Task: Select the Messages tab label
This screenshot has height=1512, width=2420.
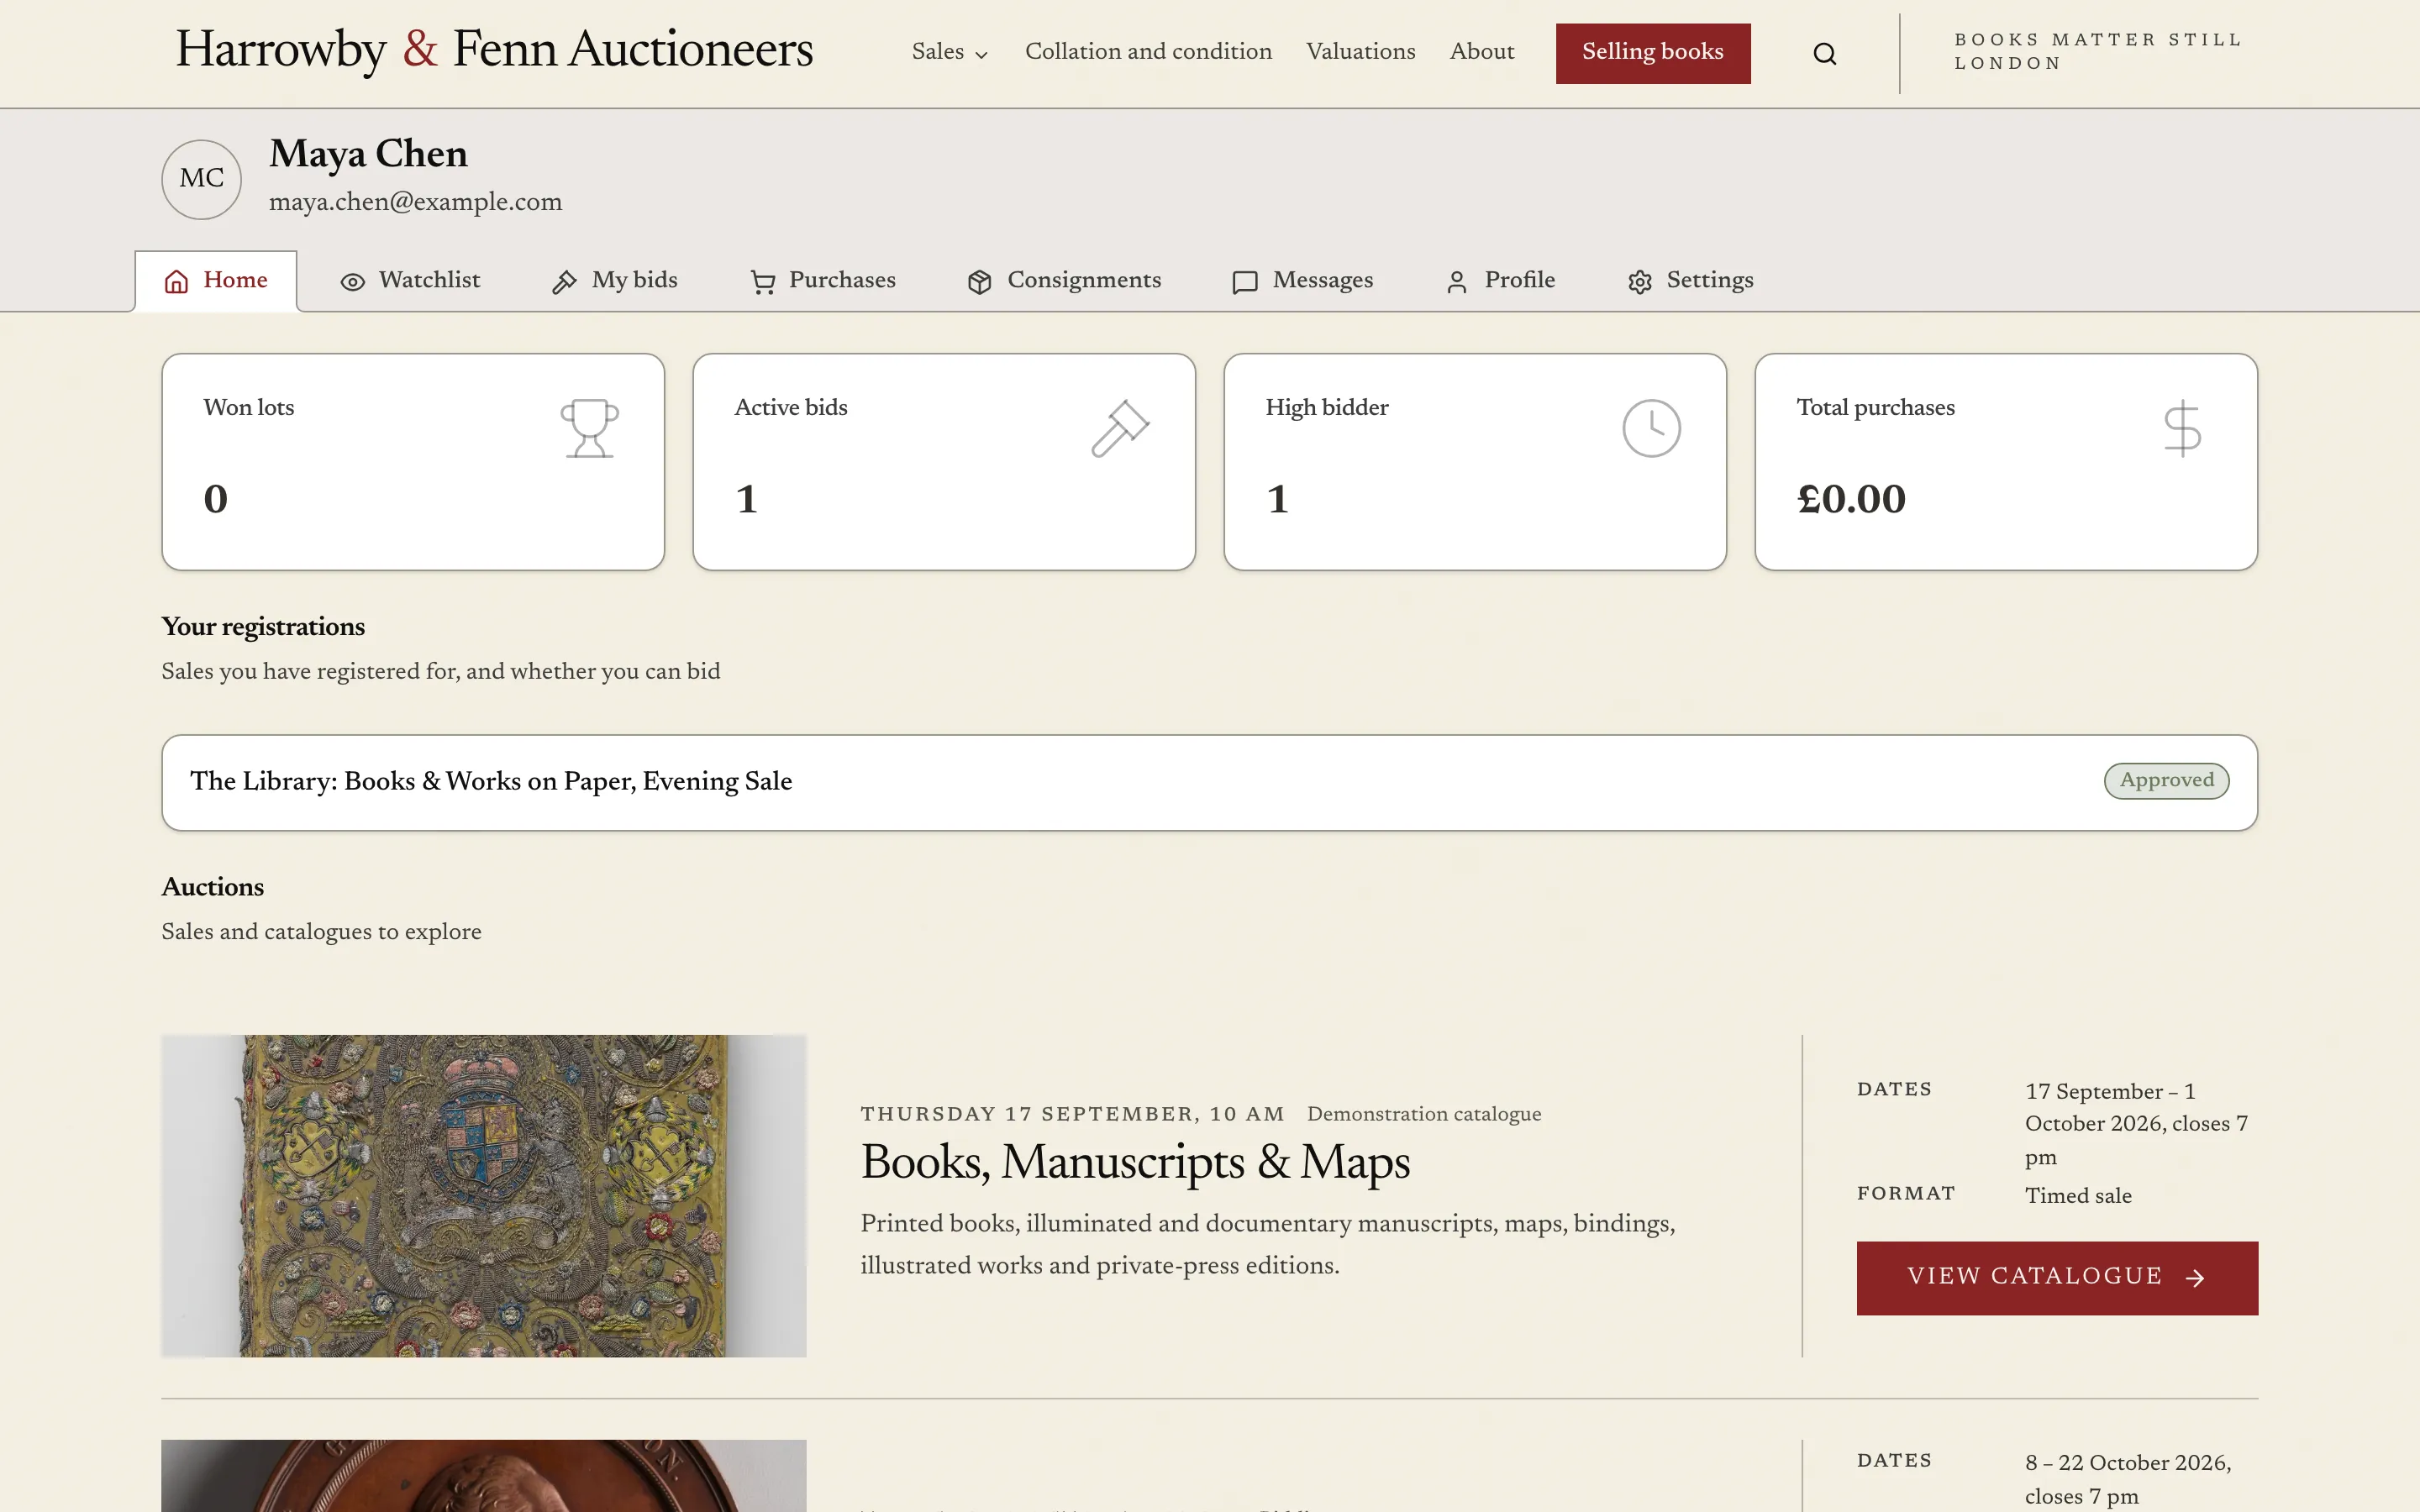Action: pyautogui.click(x=1322, y=280)
